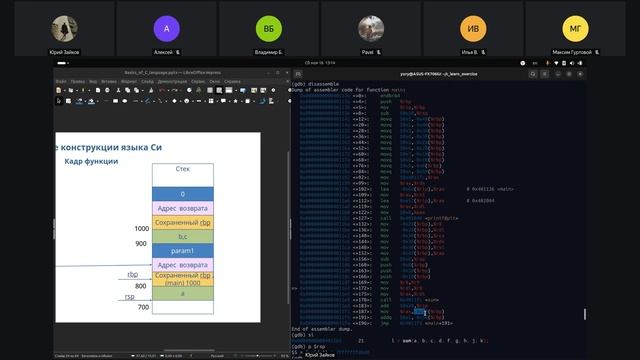
Task: Click the Line Color pencil icon
Action: coord(80,101)
